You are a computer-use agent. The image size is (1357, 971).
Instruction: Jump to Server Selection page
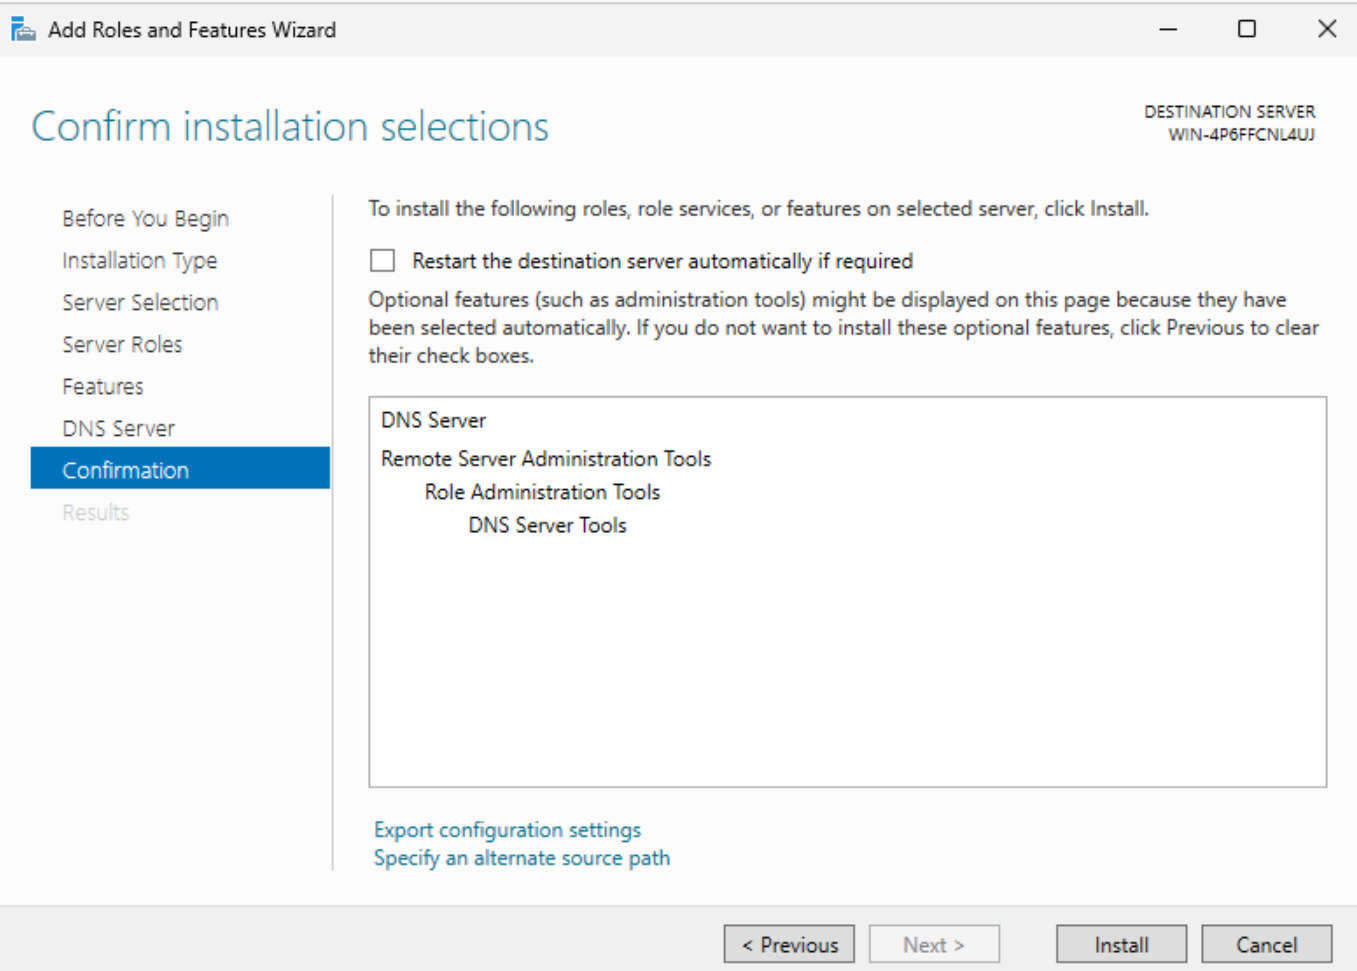tap(140, 303)
